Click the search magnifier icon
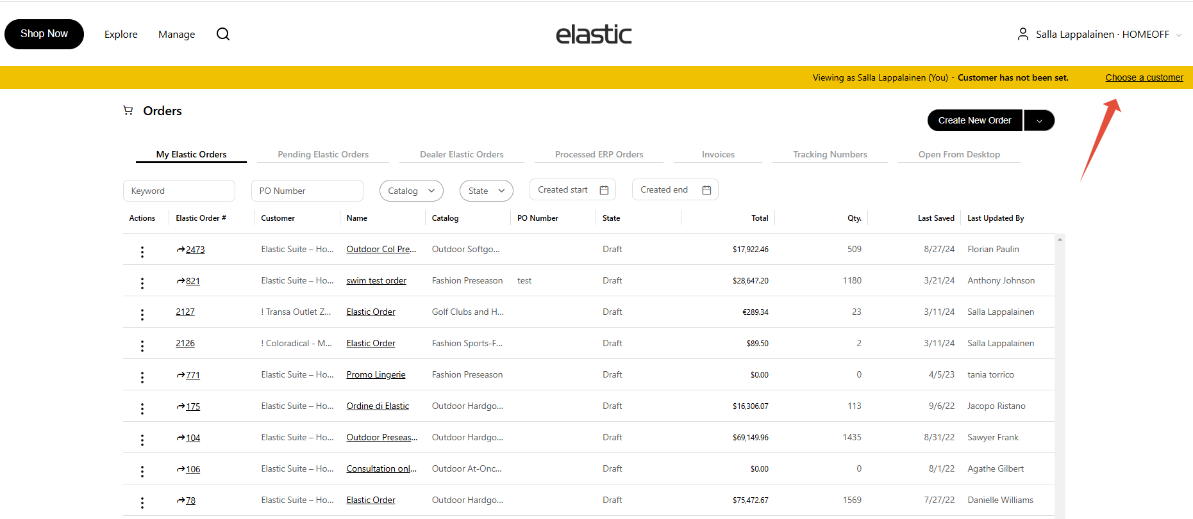 223,34
